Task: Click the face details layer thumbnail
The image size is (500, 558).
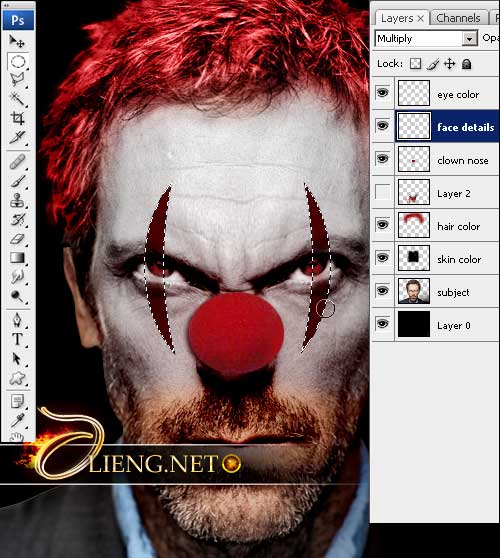Action: click(x=414, y=126)
